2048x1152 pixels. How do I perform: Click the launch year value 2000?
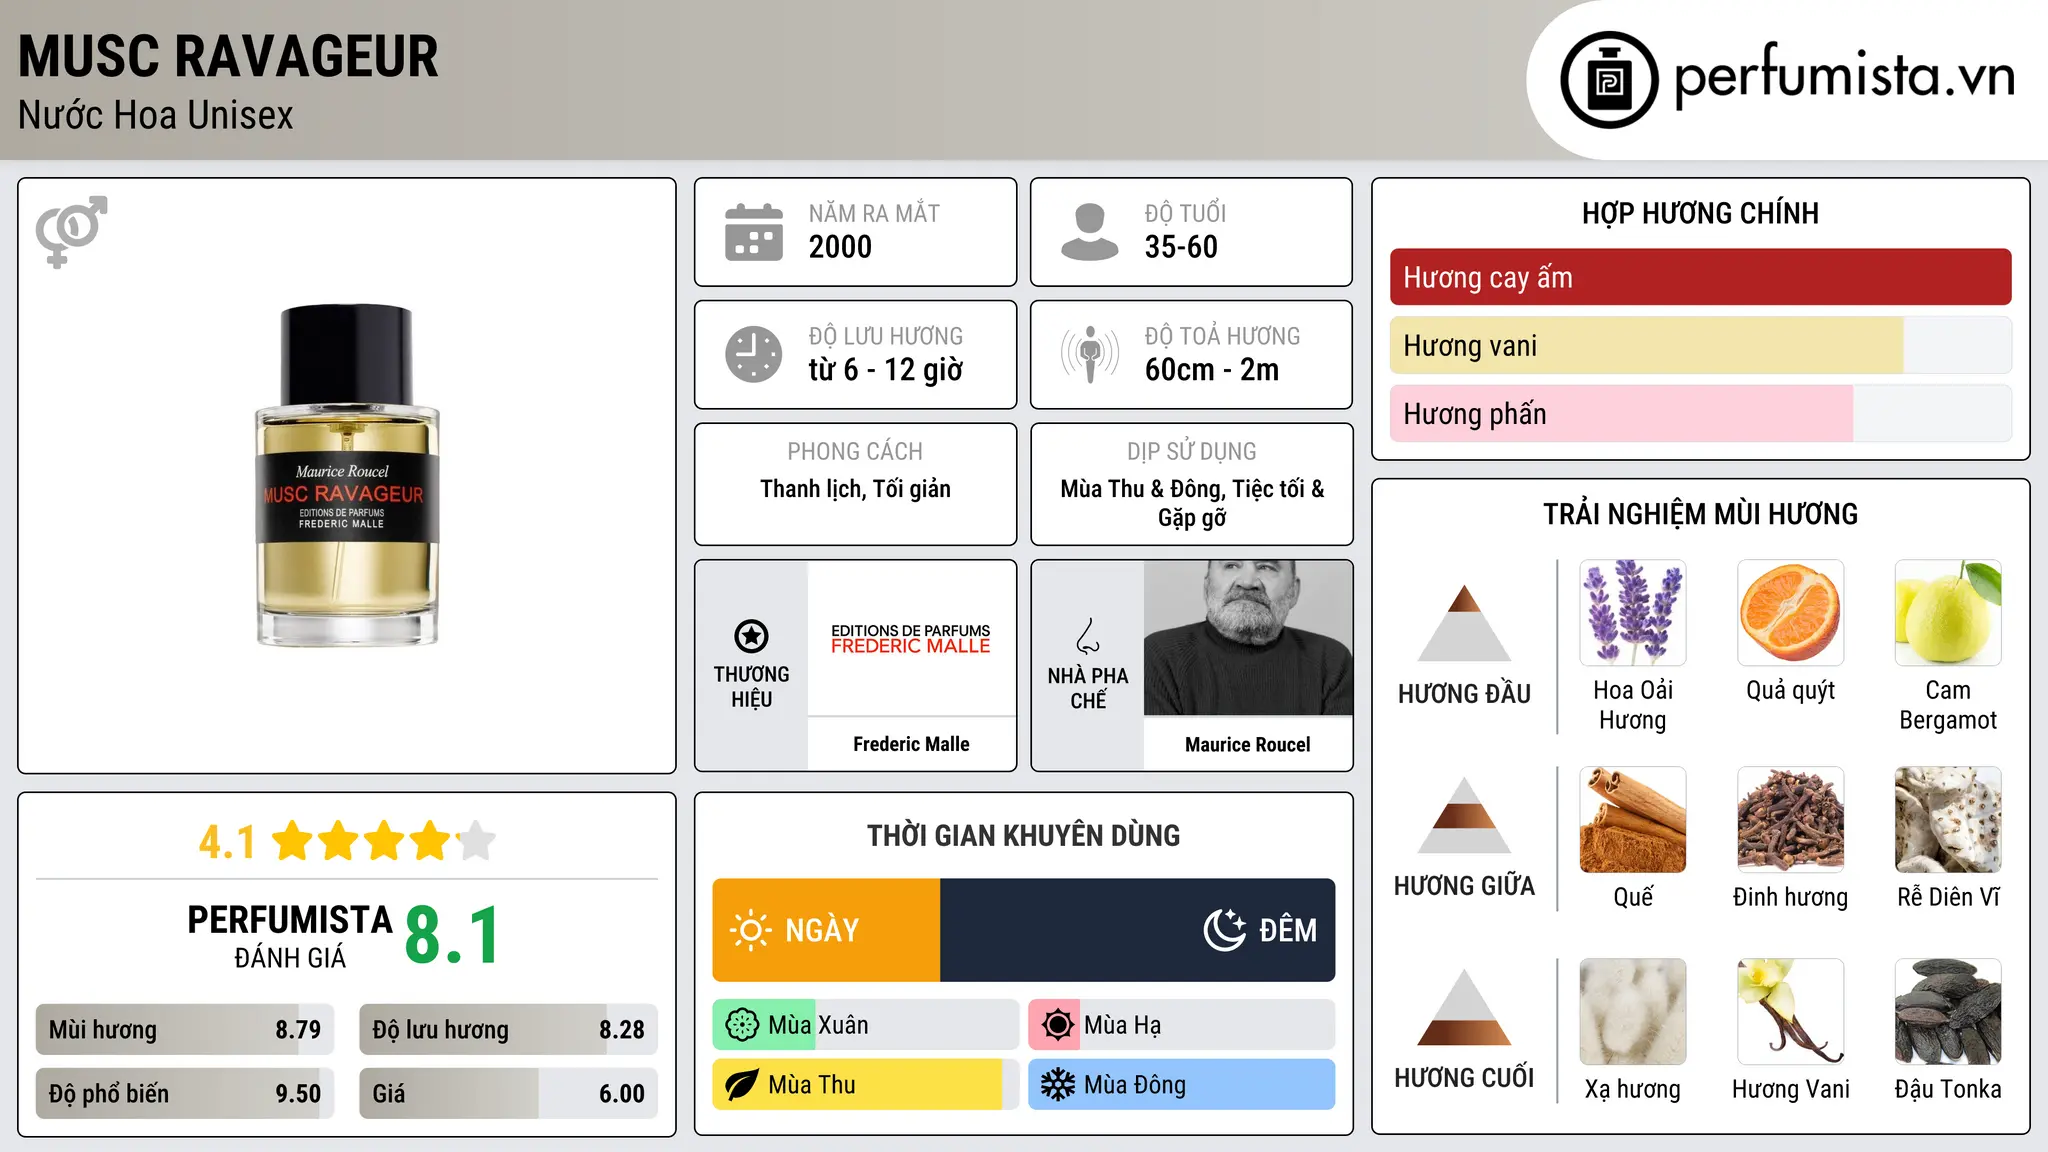coord(840,247)
